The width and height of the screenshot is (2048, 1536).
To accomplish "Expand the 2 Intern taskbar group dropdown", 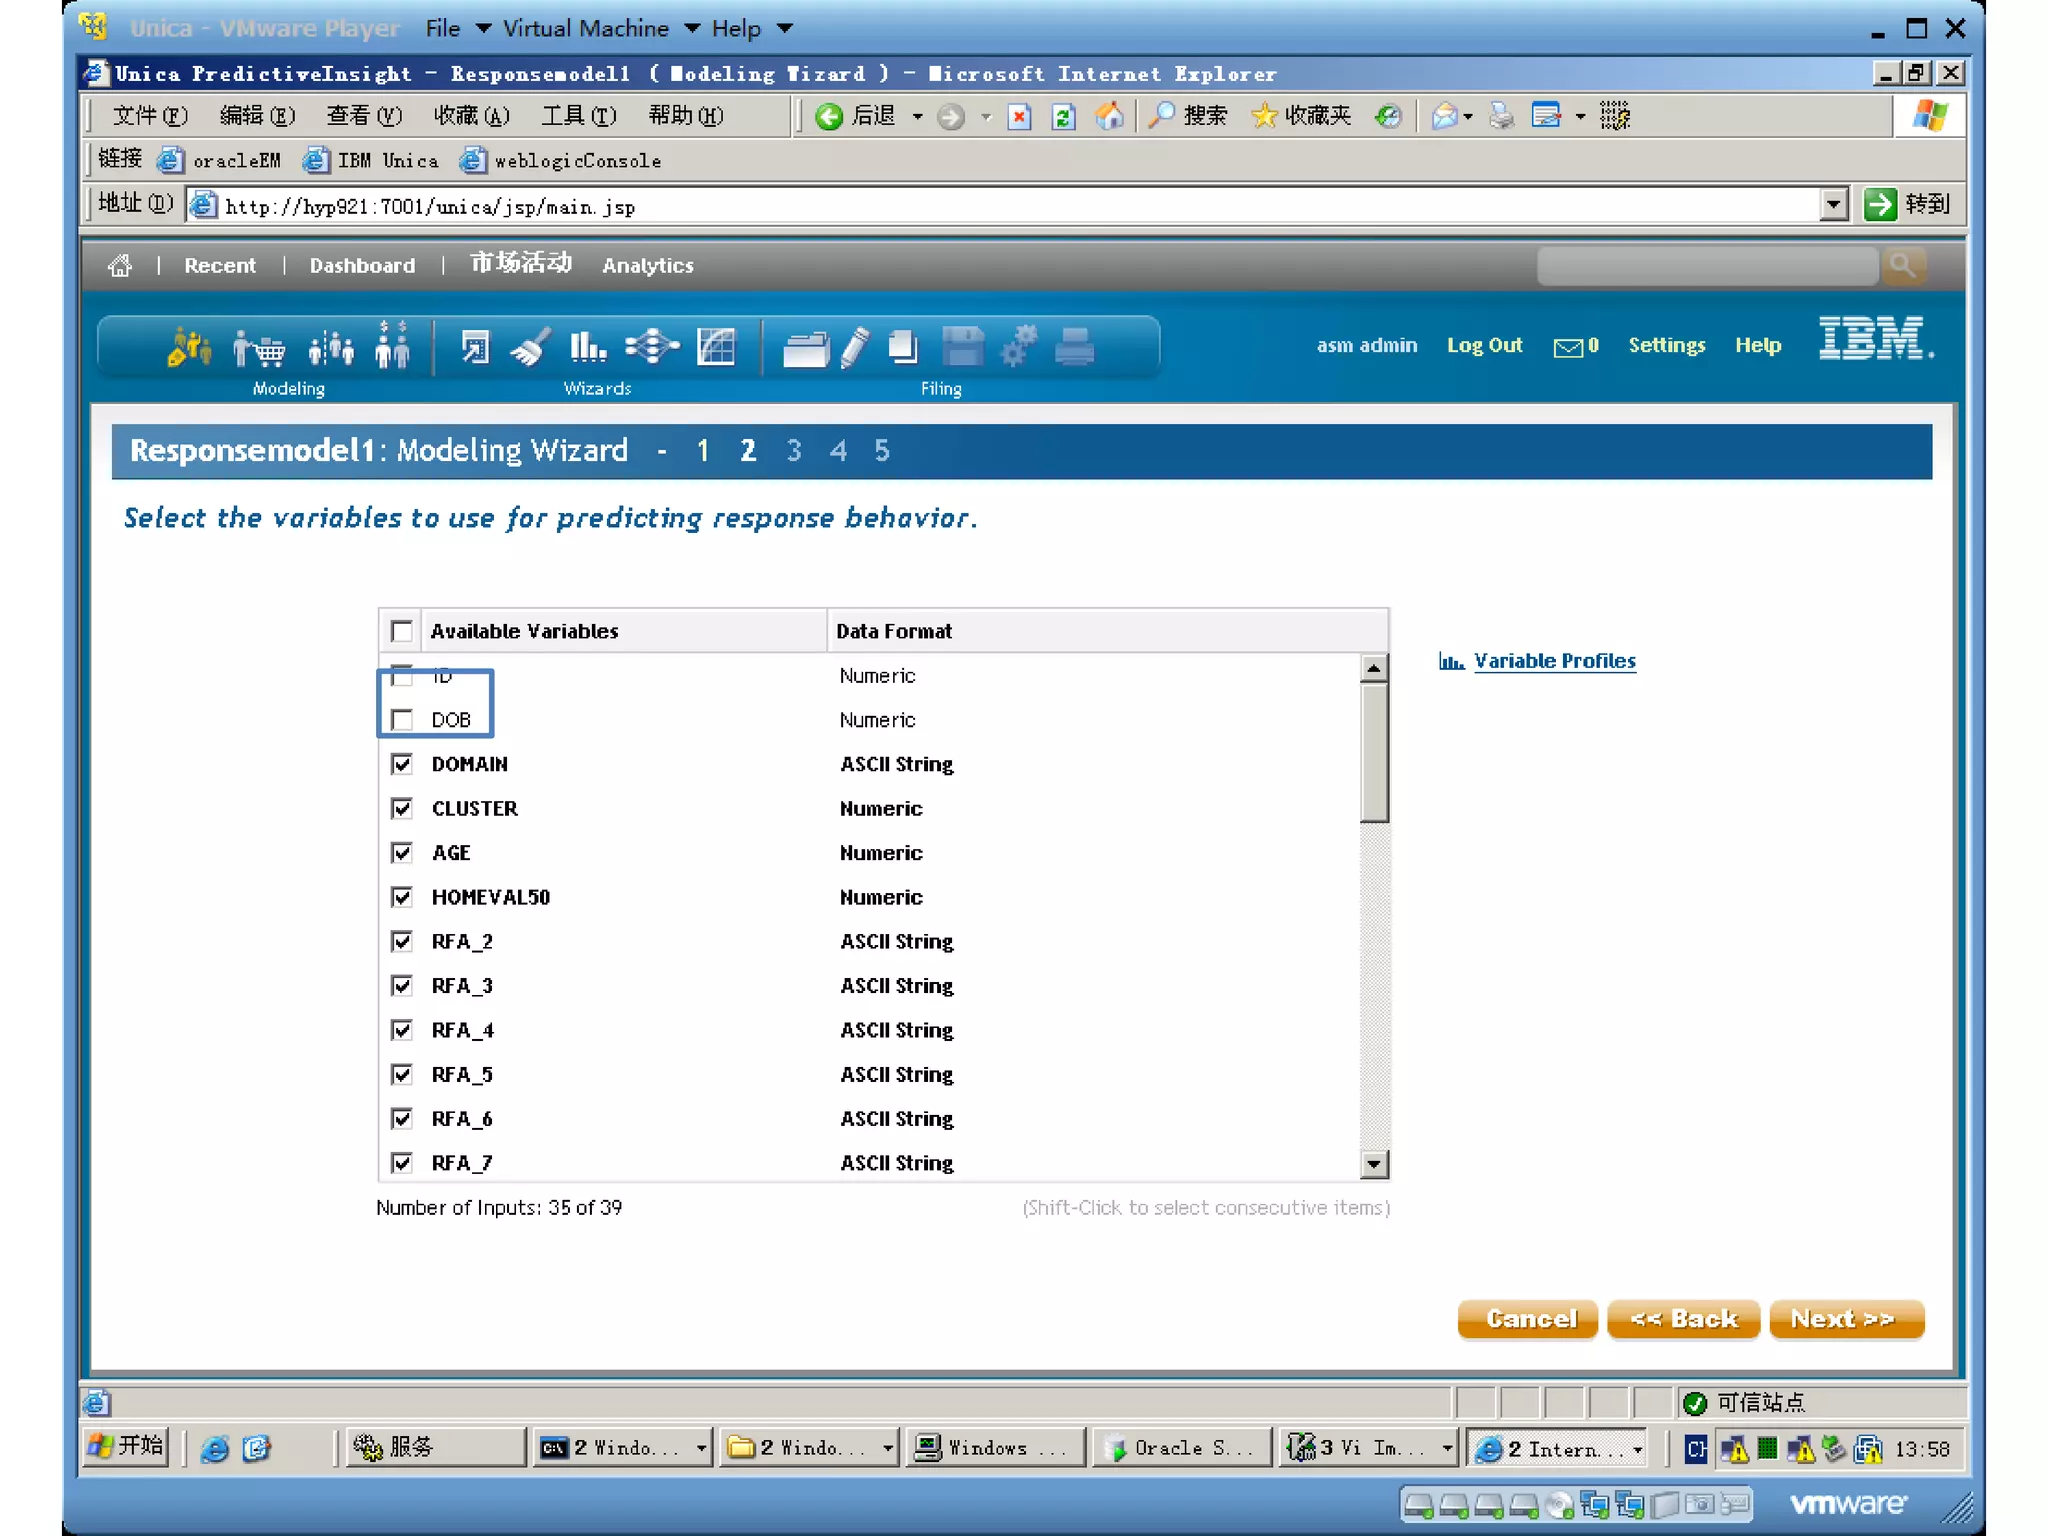I will click(x=1638, y=1449).
